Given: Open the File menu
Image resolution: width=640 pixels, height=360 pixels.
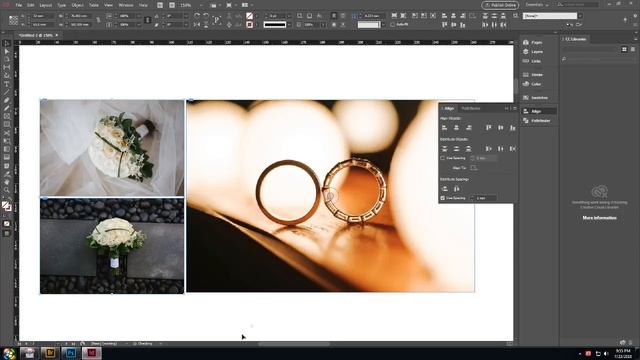Looking at the screenshot, I should (x=19, y=5).
